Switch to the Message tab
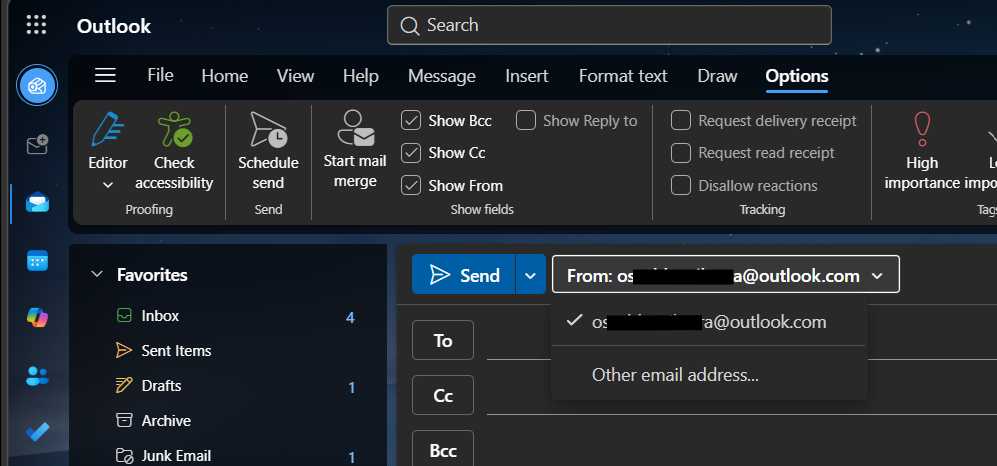The image size is (997, 466). [x=441, y=76]
